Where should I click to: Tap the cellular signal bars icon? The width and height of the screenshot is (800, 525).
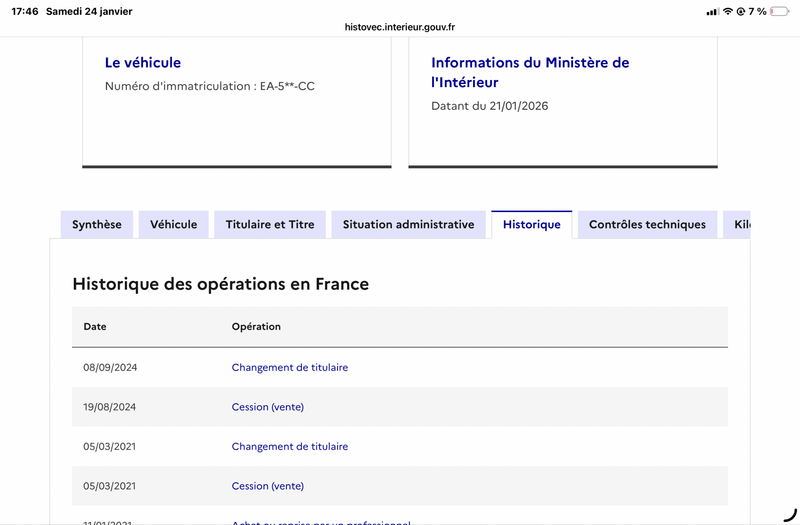pos(712,11)
